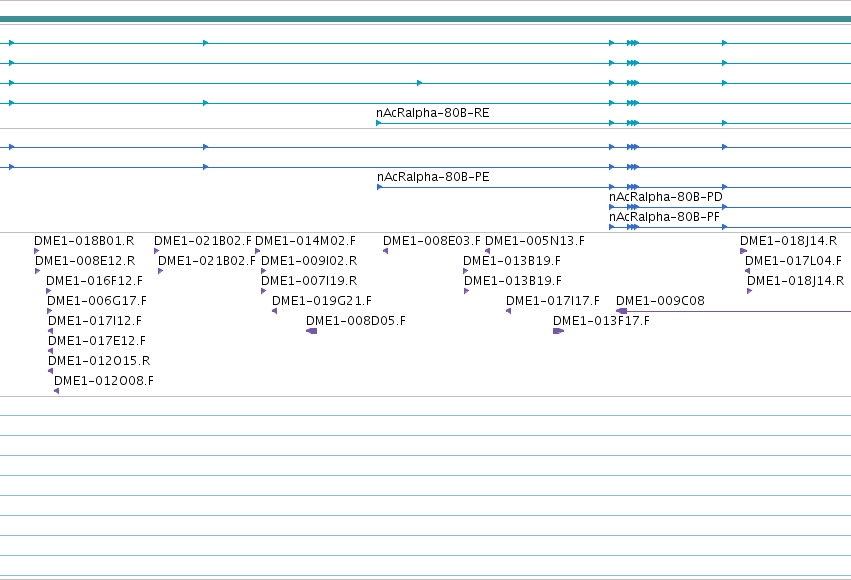Viewport: 851px width, 580px height.
Task: Click the DME1-016F12.F feature
Action: click(x=94, y=281)
